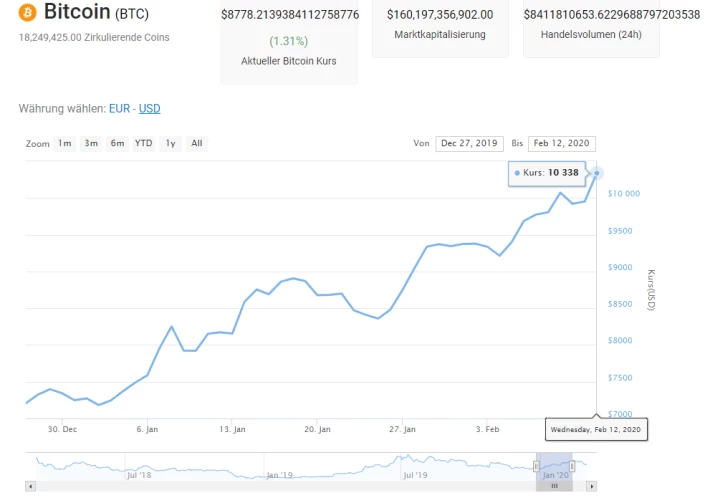Screen dimensions: 710x498
Task: Click the Von date field Dec 27, 2019
Action: pos(469,144)
